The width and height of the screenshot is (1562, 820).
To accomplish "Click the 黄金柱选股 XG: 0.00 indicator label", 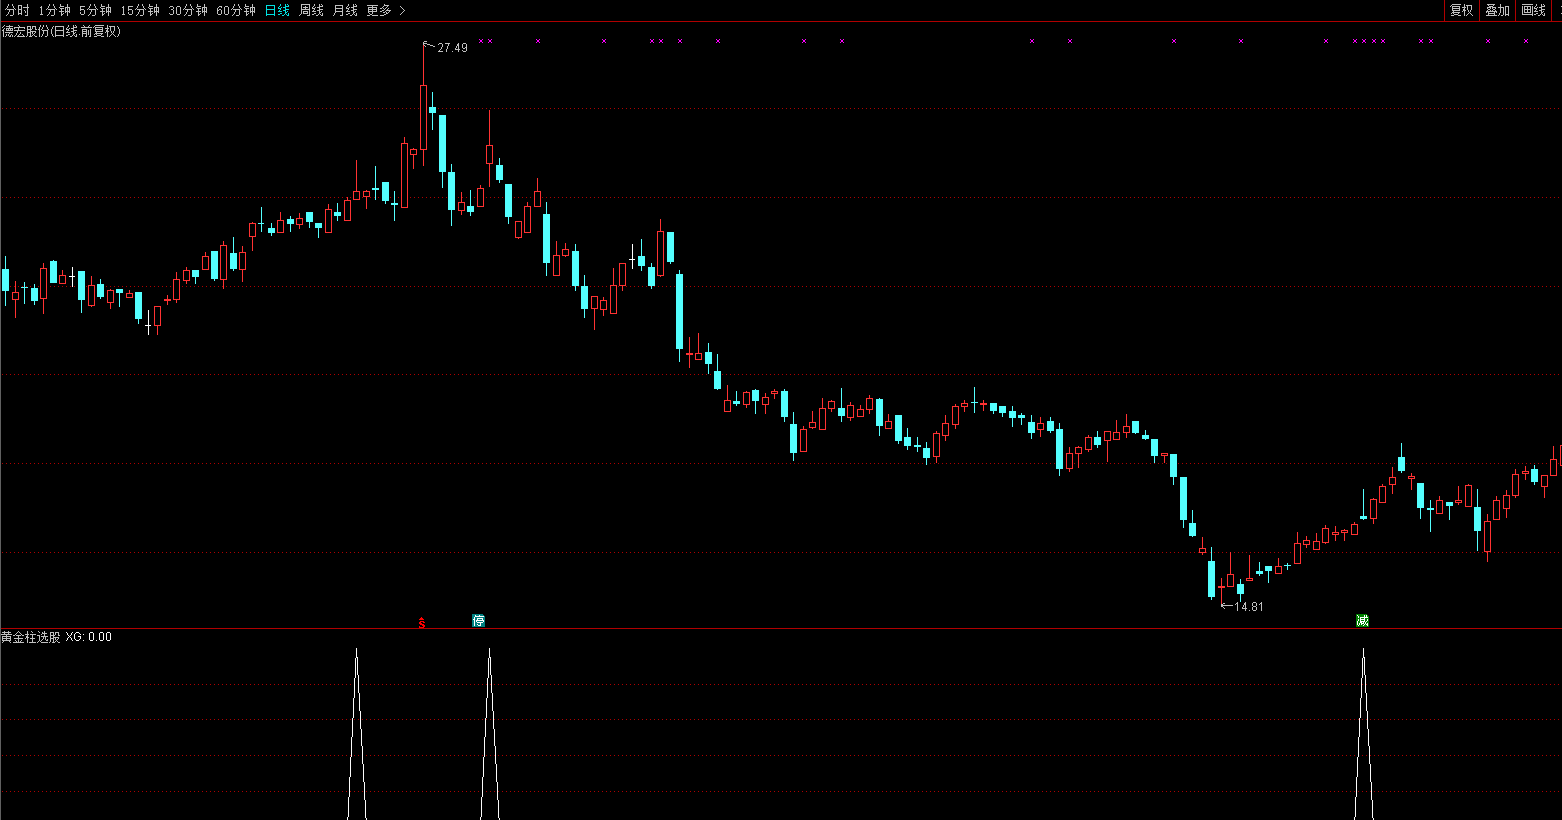I will pos(56,637).
